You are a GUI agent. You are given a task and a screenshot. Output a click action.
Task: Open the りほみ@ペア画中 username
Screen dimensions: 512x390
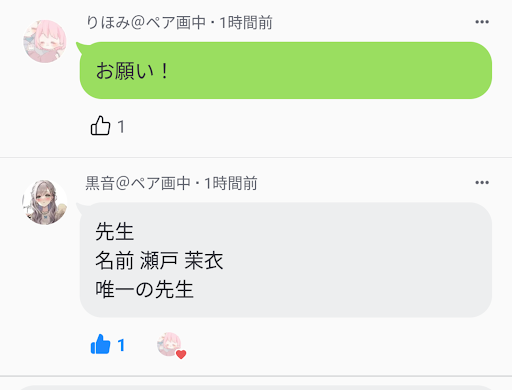click(x=146, y=23)
